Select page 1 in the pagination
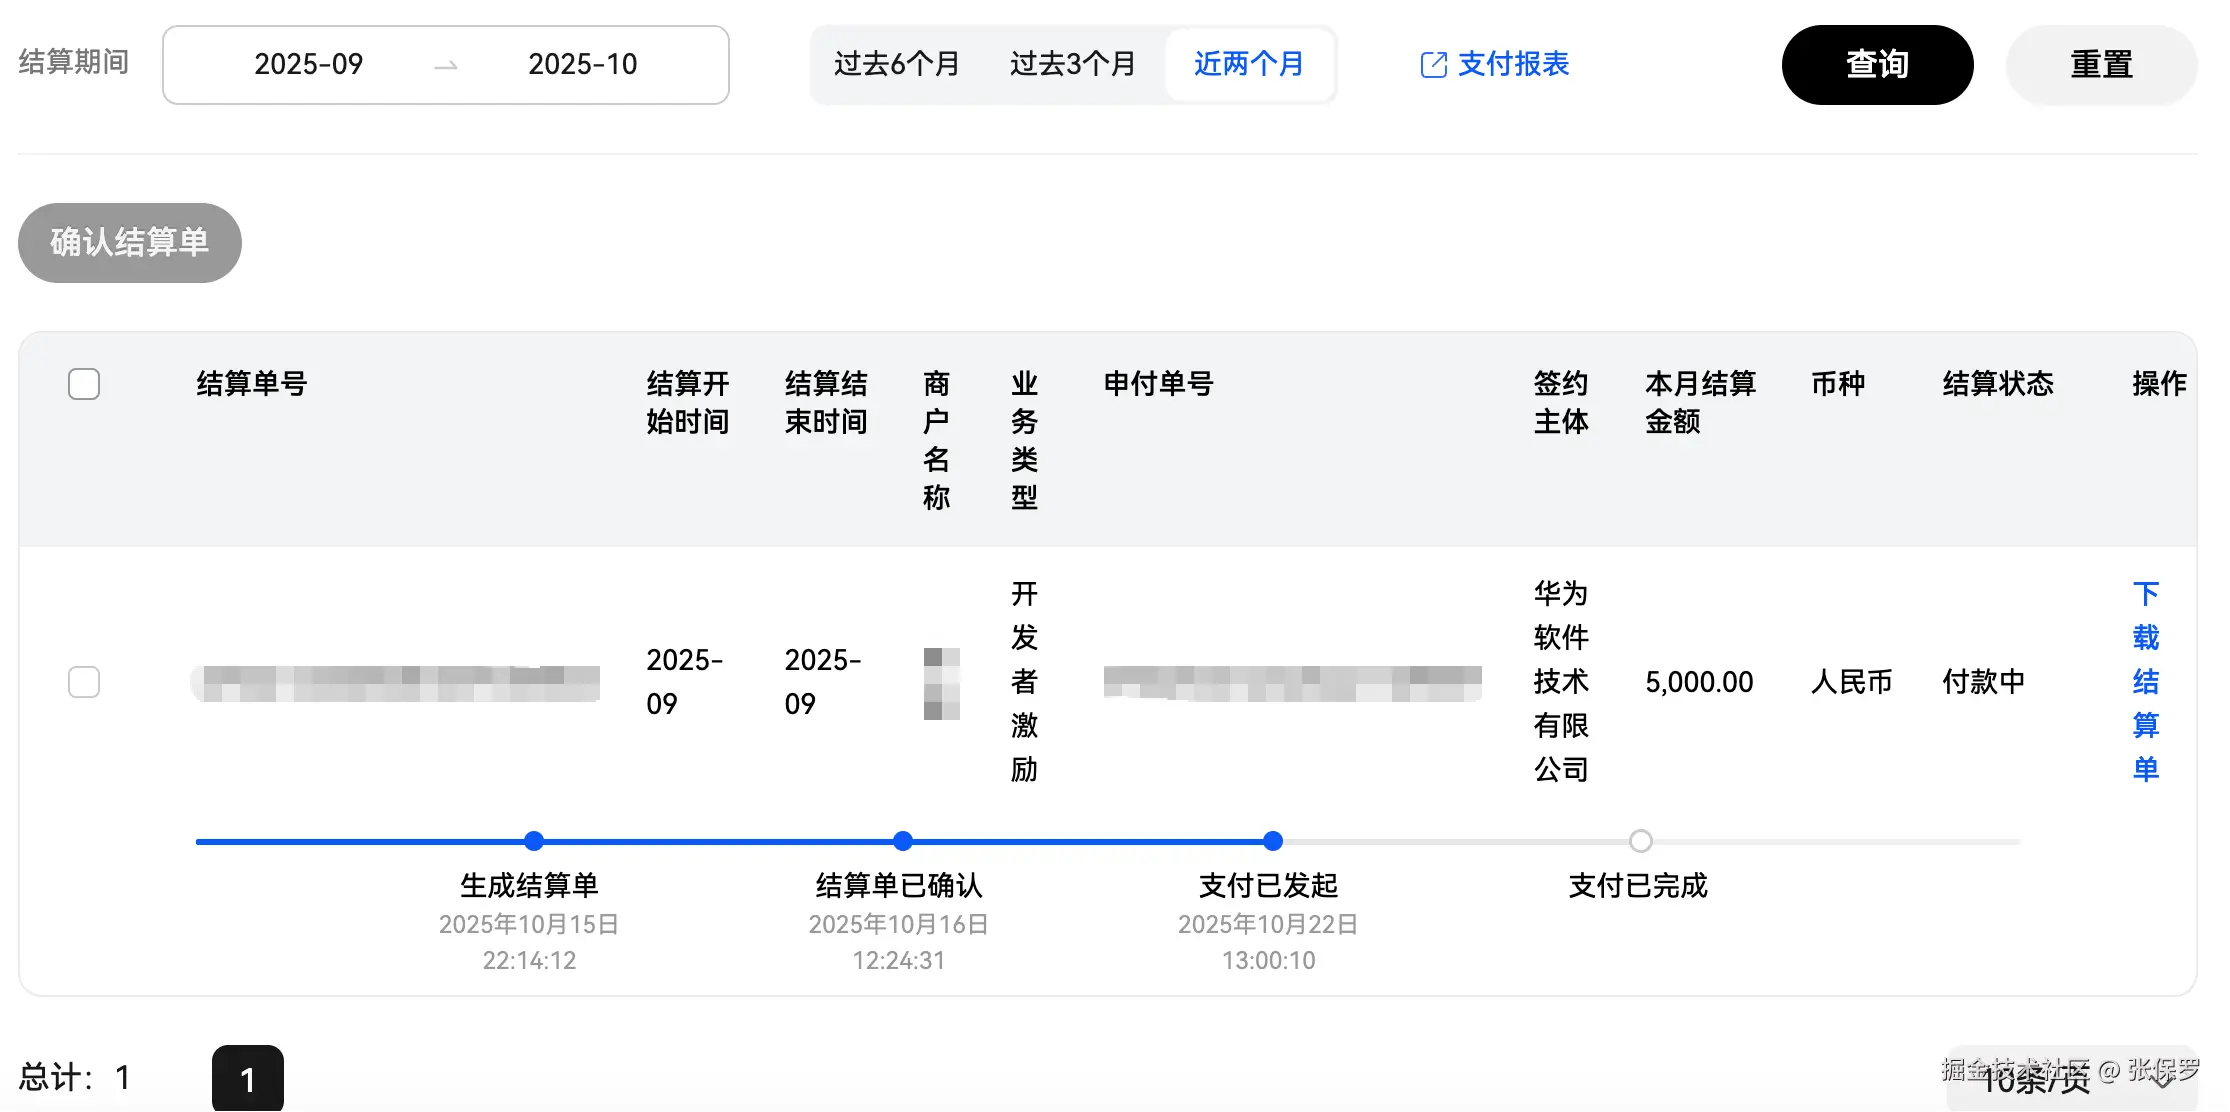The image size is (2230, 1112). (246, 1079)
